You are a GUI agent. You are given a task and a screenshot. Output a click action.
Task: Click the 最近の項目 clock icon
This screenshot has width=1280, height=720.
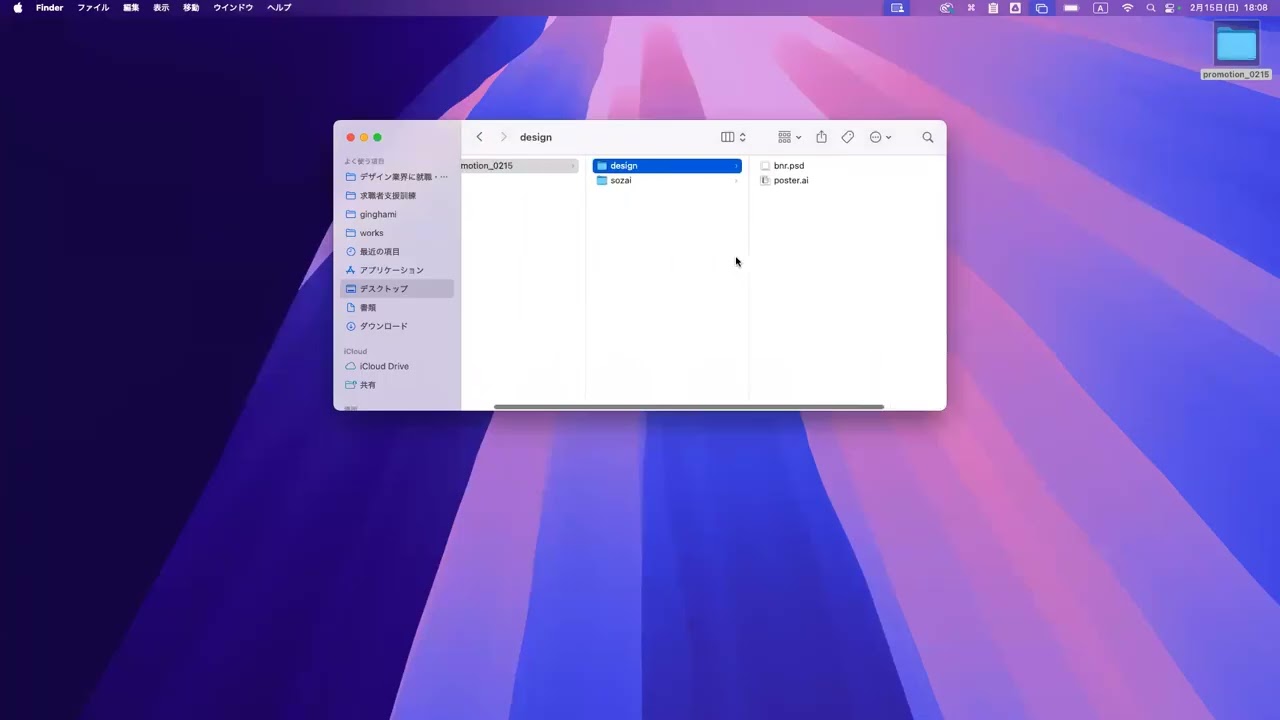pos(350,251)
